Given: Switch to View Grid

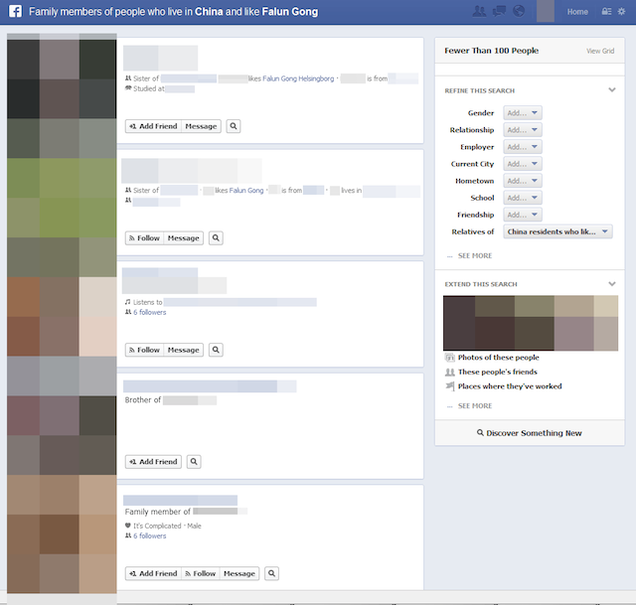Looking at the screenshot, I should pos(600,51).
